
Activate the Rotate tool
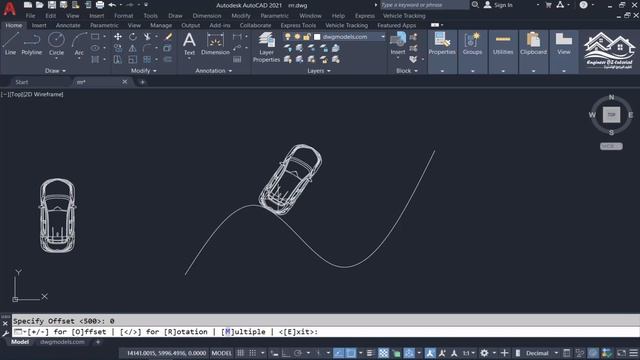tap(133, 37)
